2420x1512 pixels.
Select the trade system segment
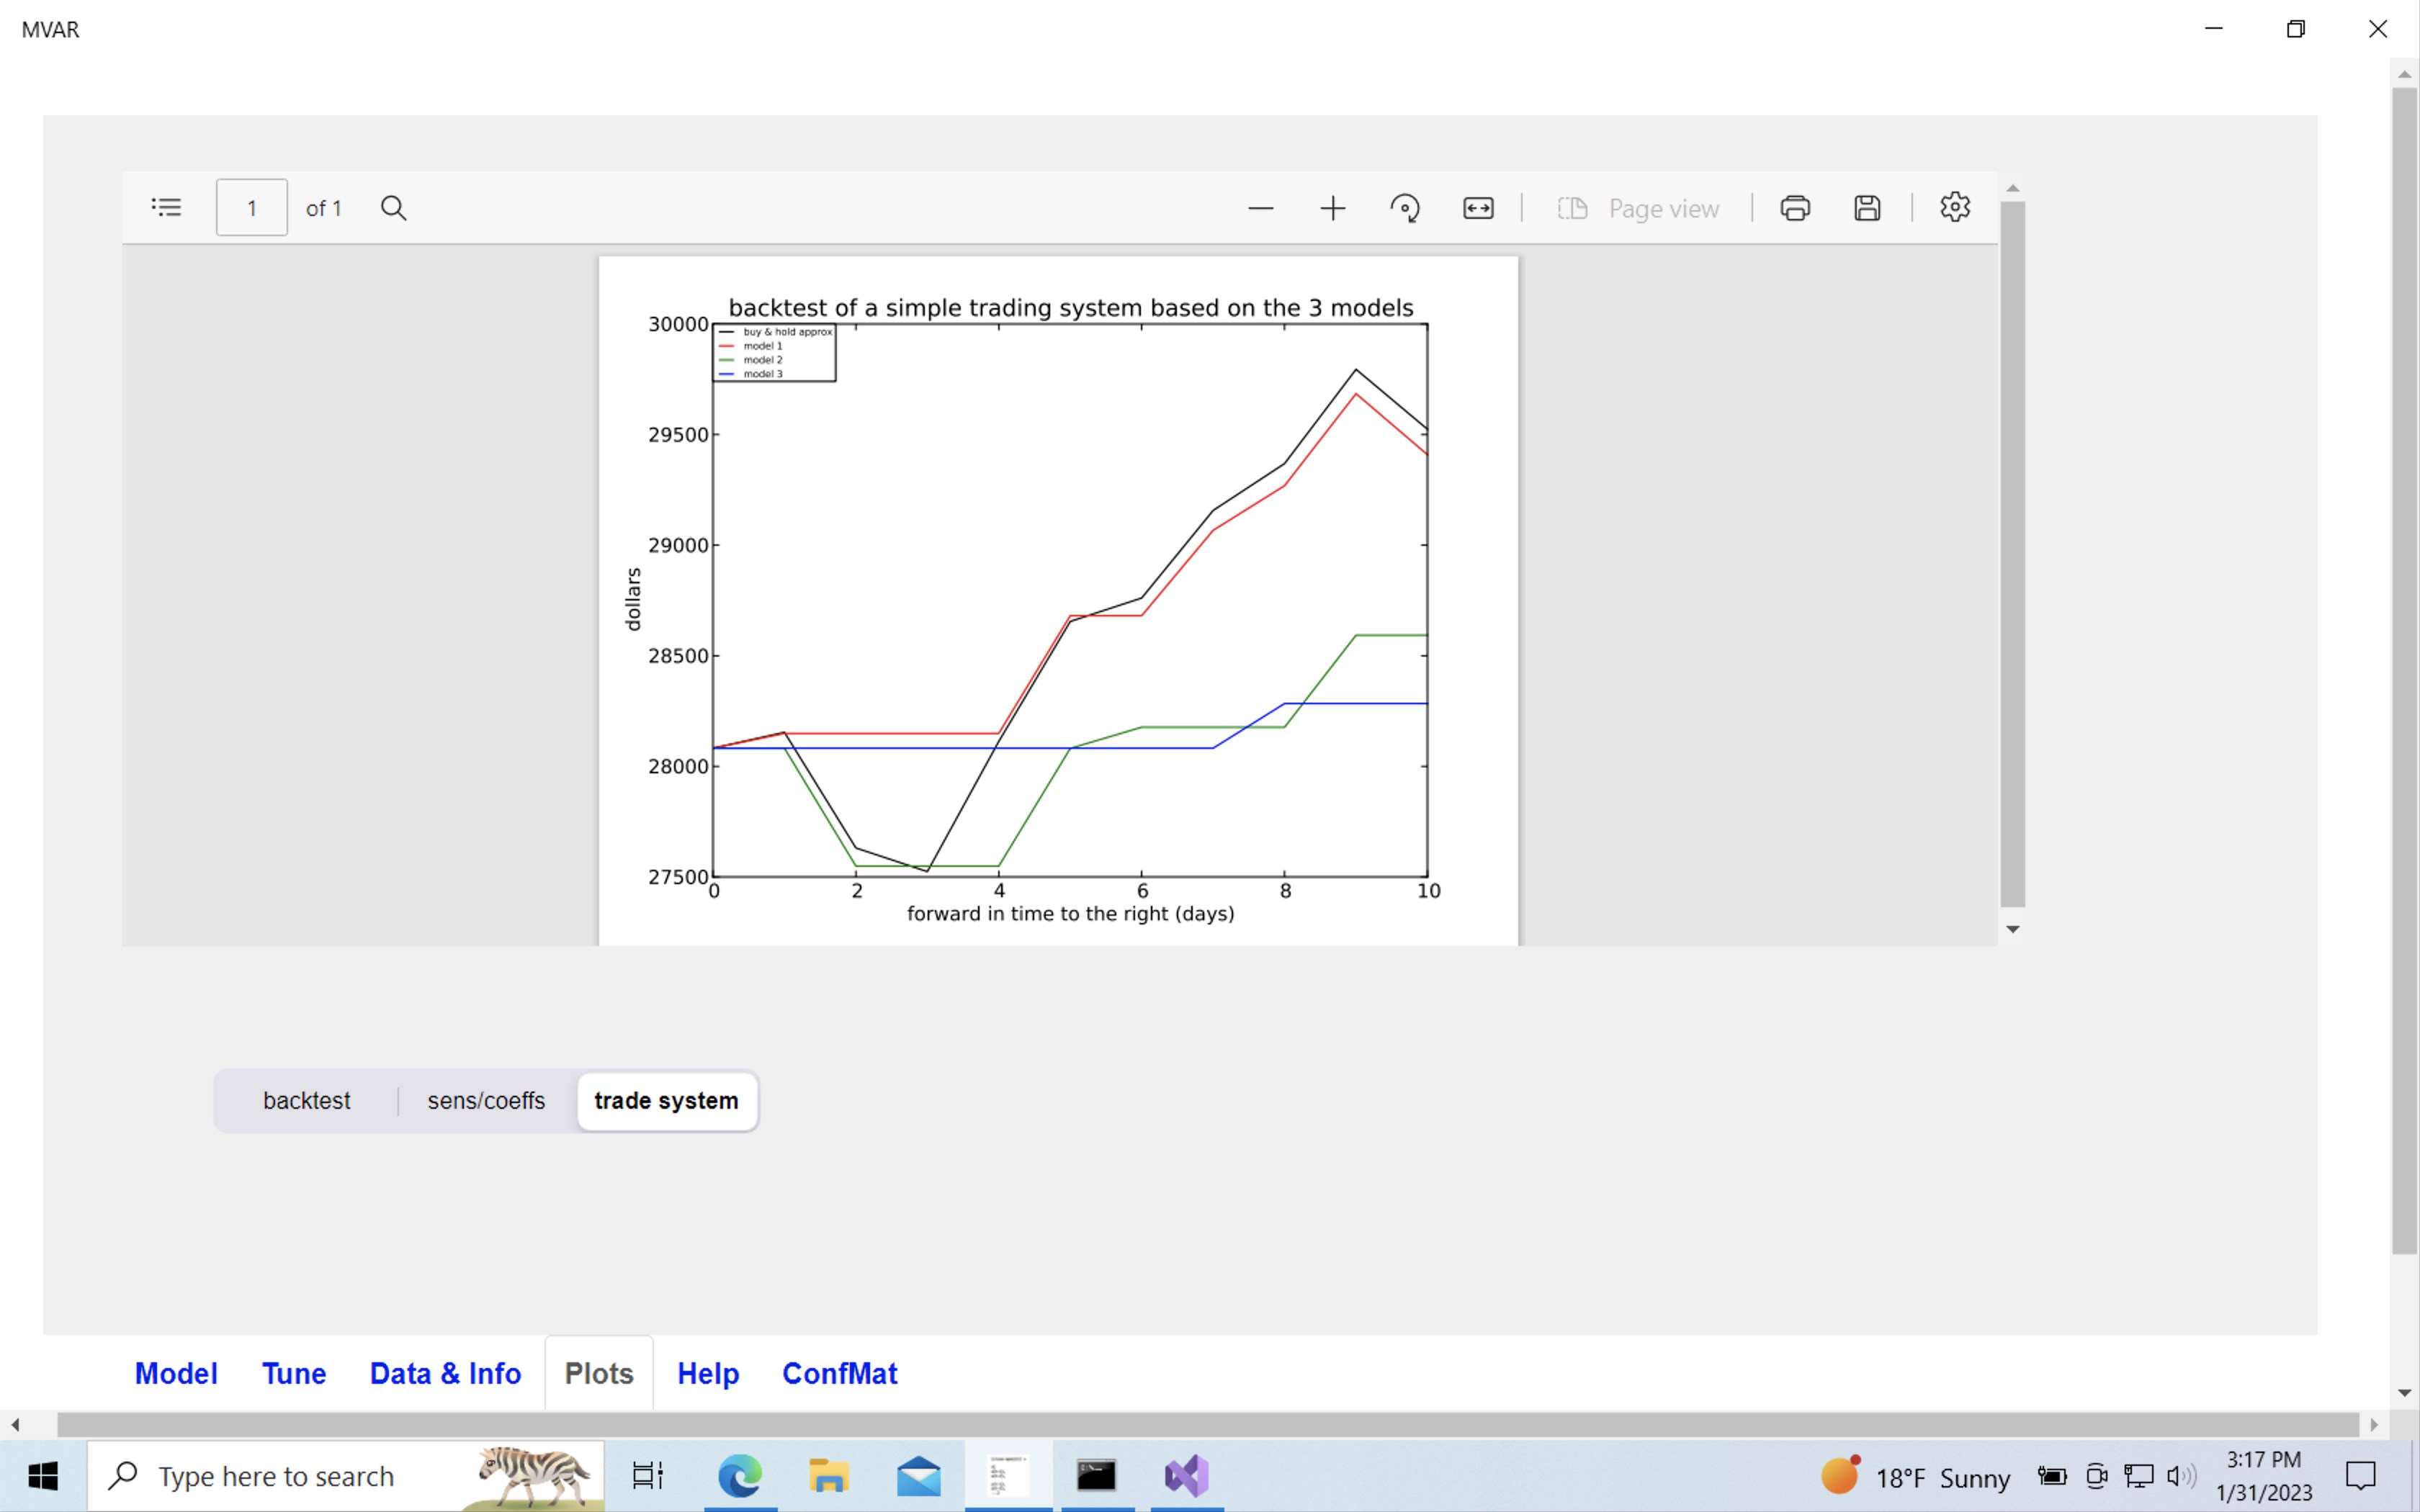666,1100
